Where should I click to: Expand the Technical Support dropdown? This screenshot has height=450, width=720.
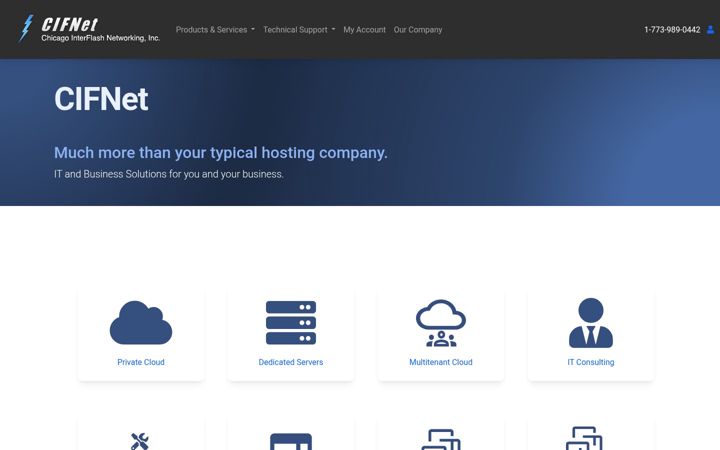[x=299, y=29]
